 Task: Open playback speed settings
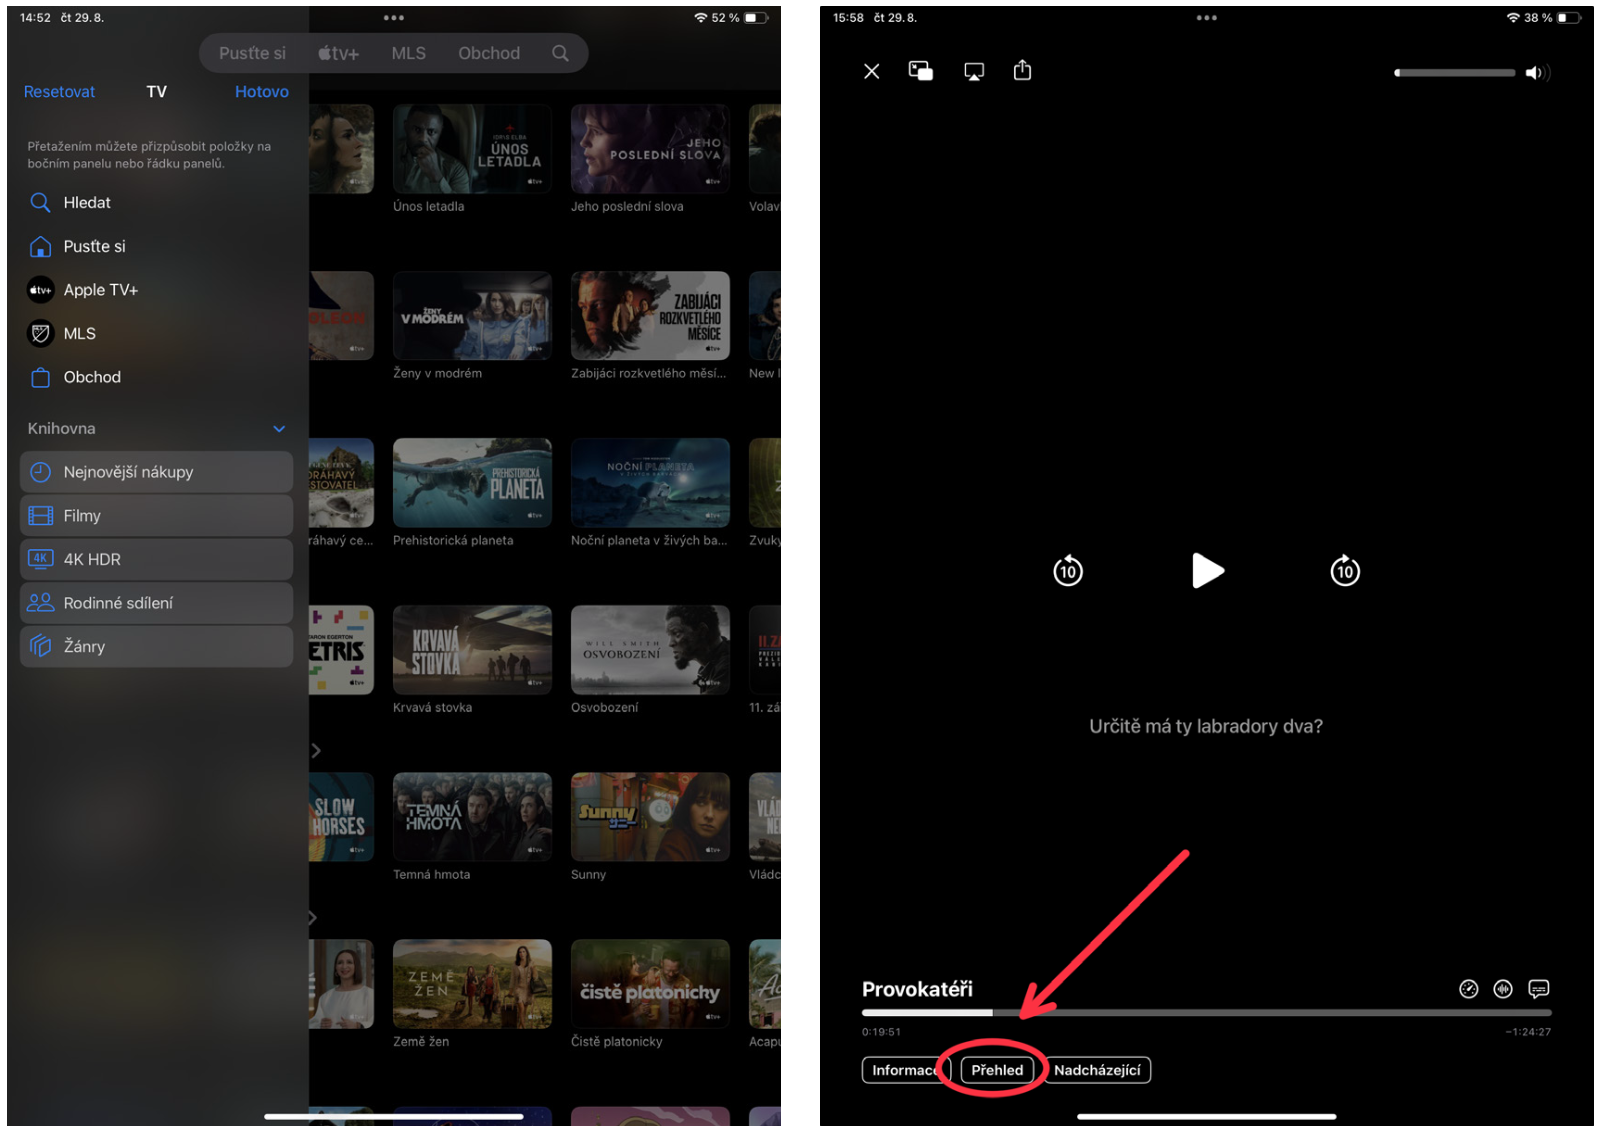point(1468,989)
